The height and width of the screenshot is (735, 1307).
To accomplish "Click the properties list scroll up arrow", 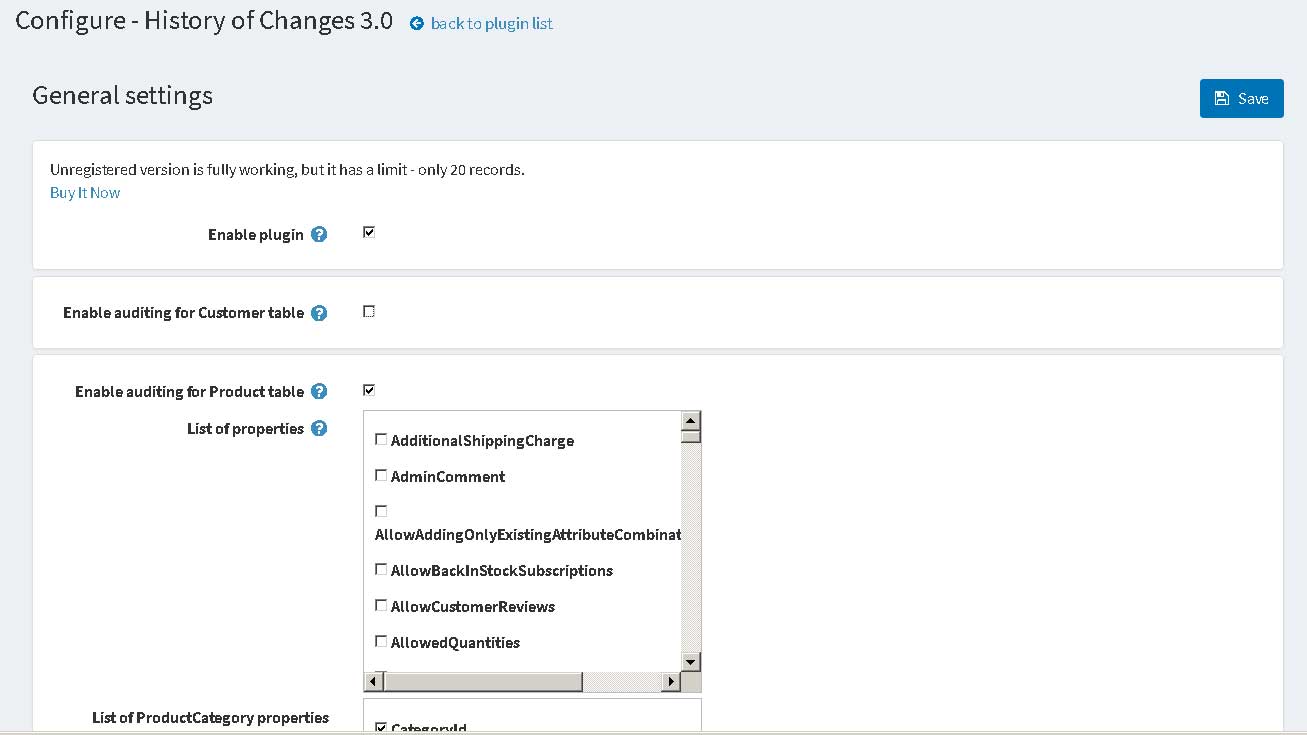I will (x=690, y=420).
